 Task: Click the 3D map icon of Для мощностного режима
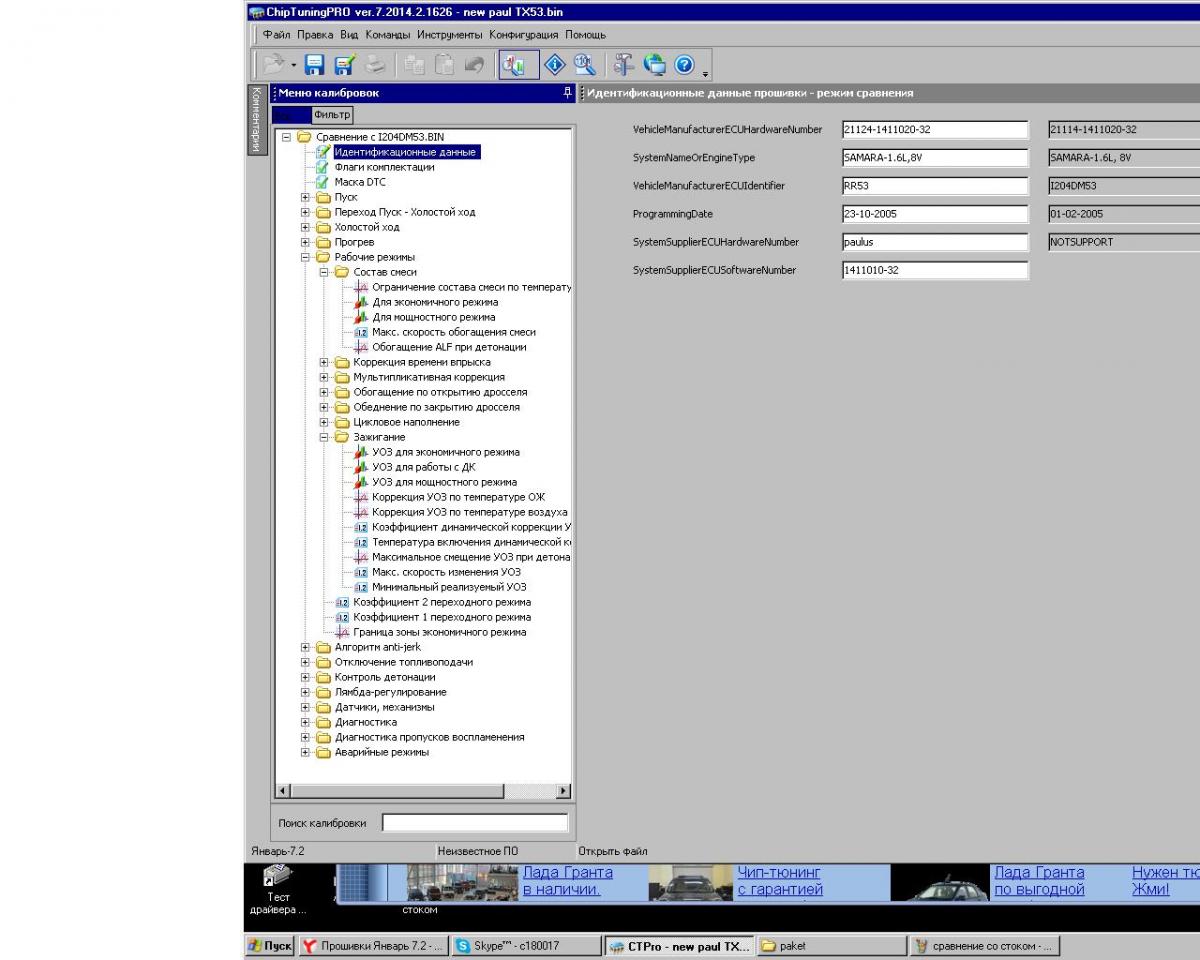[362, 317]
